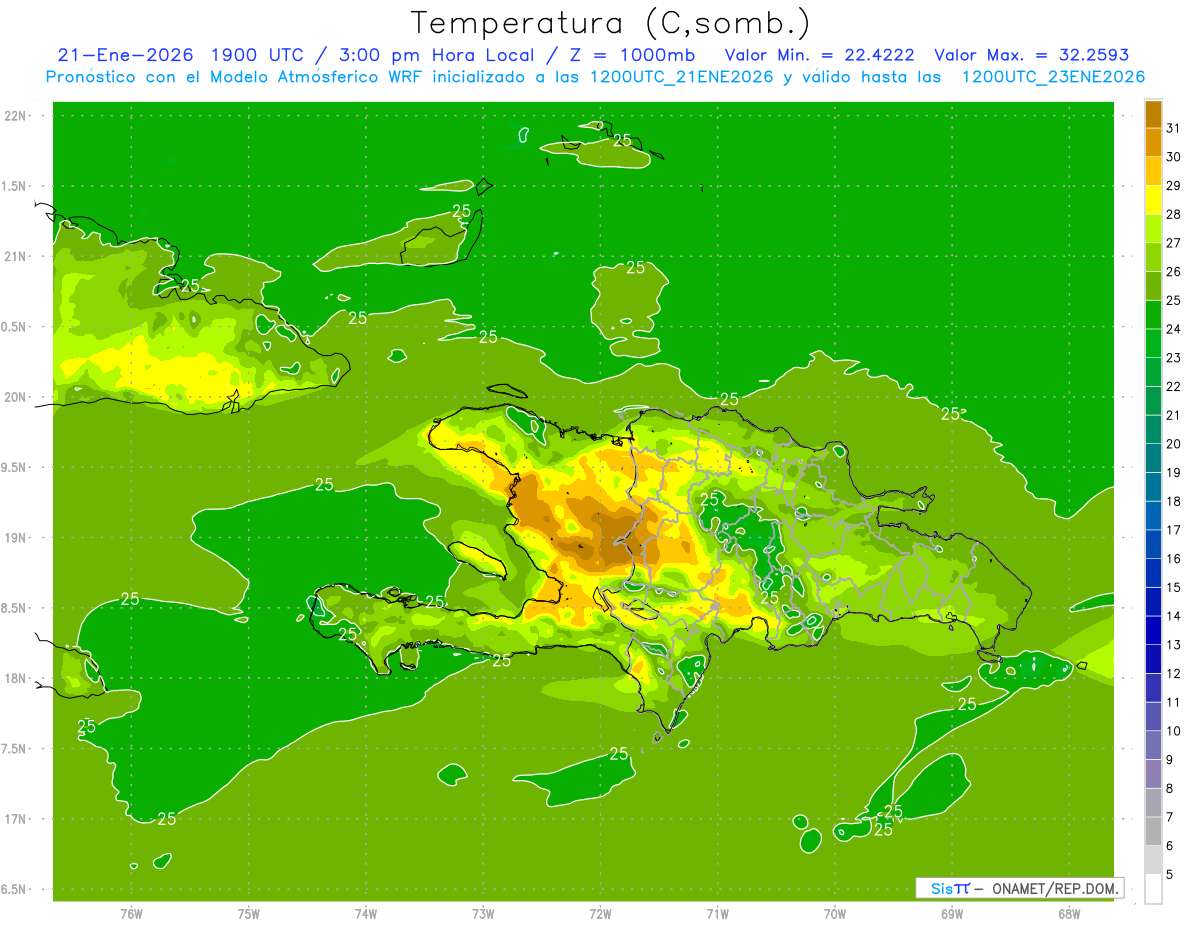Click the "68W" longitude axis label
1200x927 pixels.
[1069, 913]
